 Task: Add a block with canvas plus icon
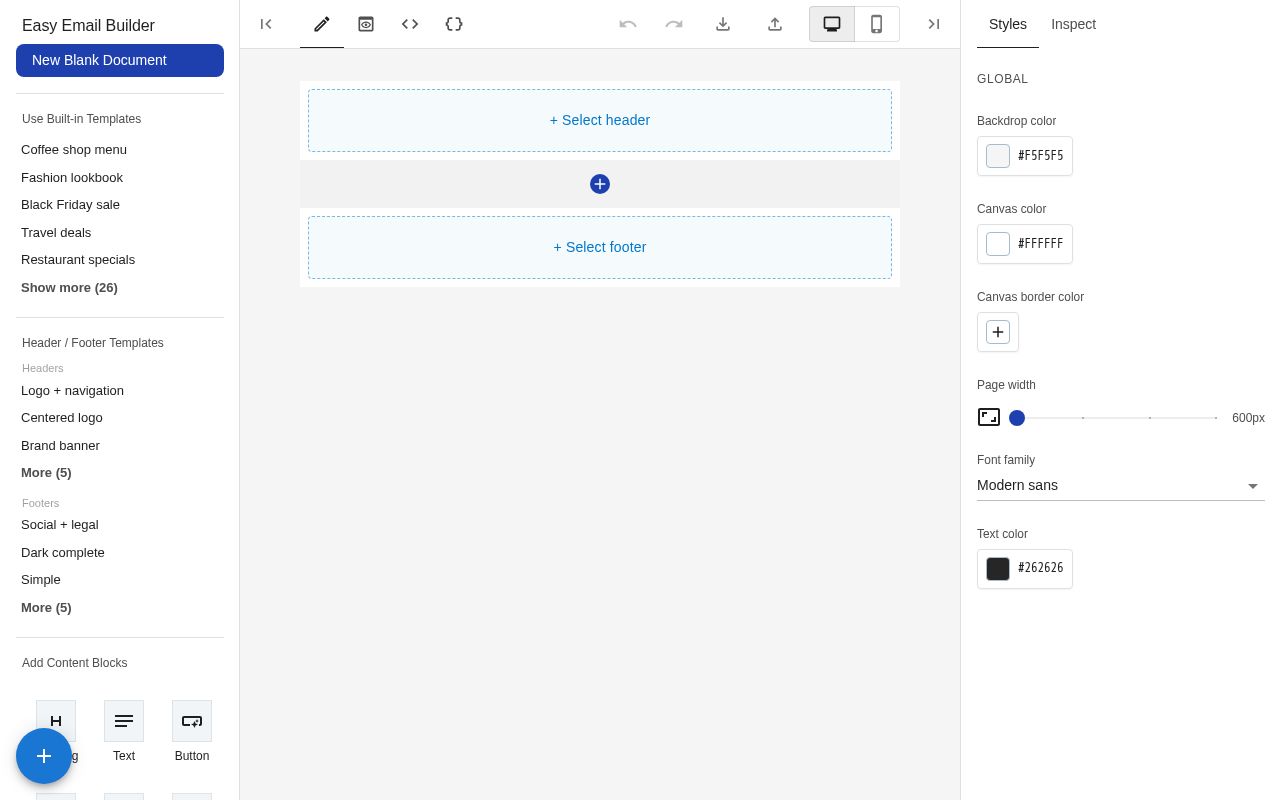click(600, 184)
